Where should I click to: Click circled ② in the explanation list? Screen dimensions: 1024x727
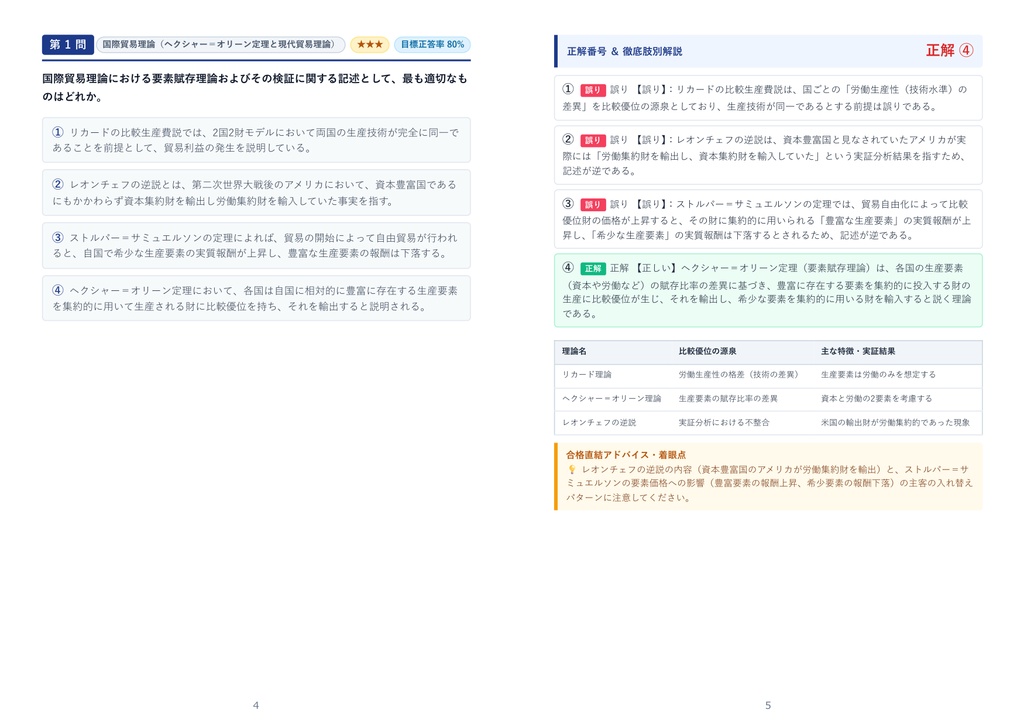click(568, 139)
